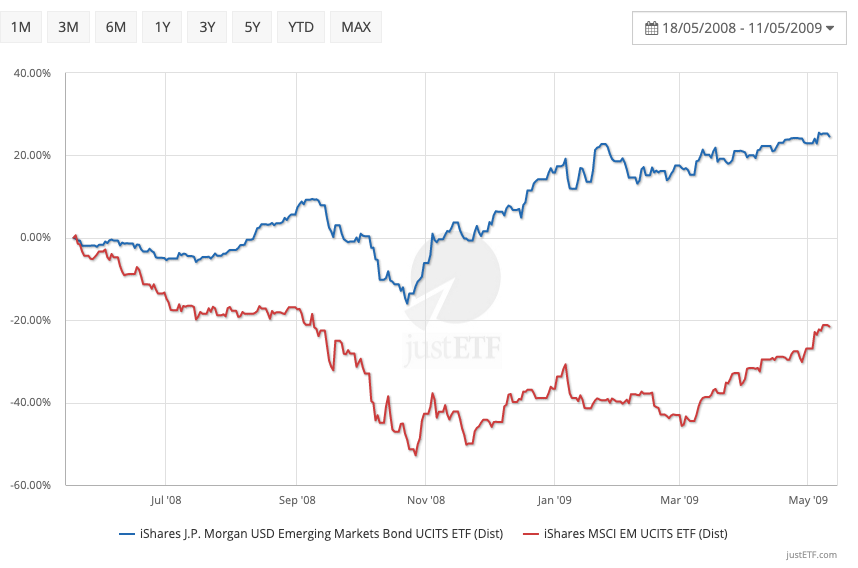Viewport: 858px width, 568px height.
Task: Open the date range dropdown arrow
Action: click(830, 28)
